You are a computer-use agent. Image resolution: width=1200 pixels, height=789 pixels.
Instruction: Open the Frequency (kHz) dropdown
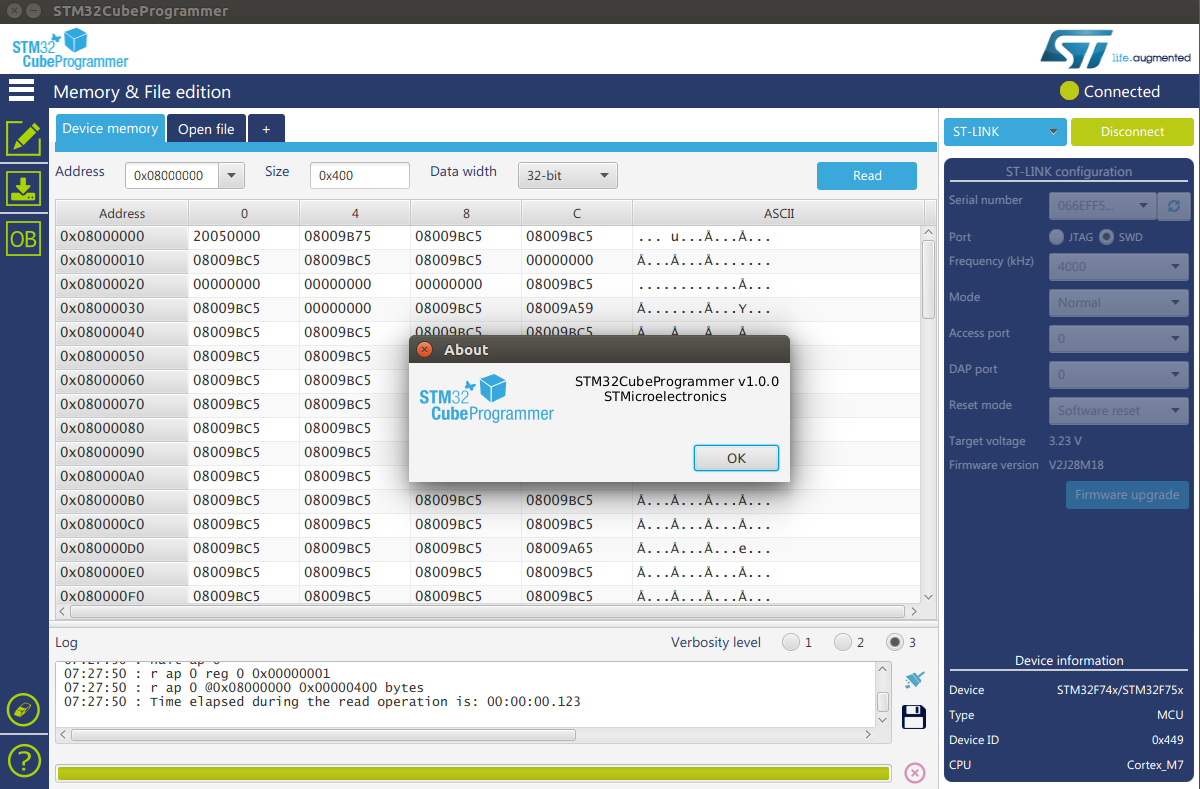(1119, 266)
